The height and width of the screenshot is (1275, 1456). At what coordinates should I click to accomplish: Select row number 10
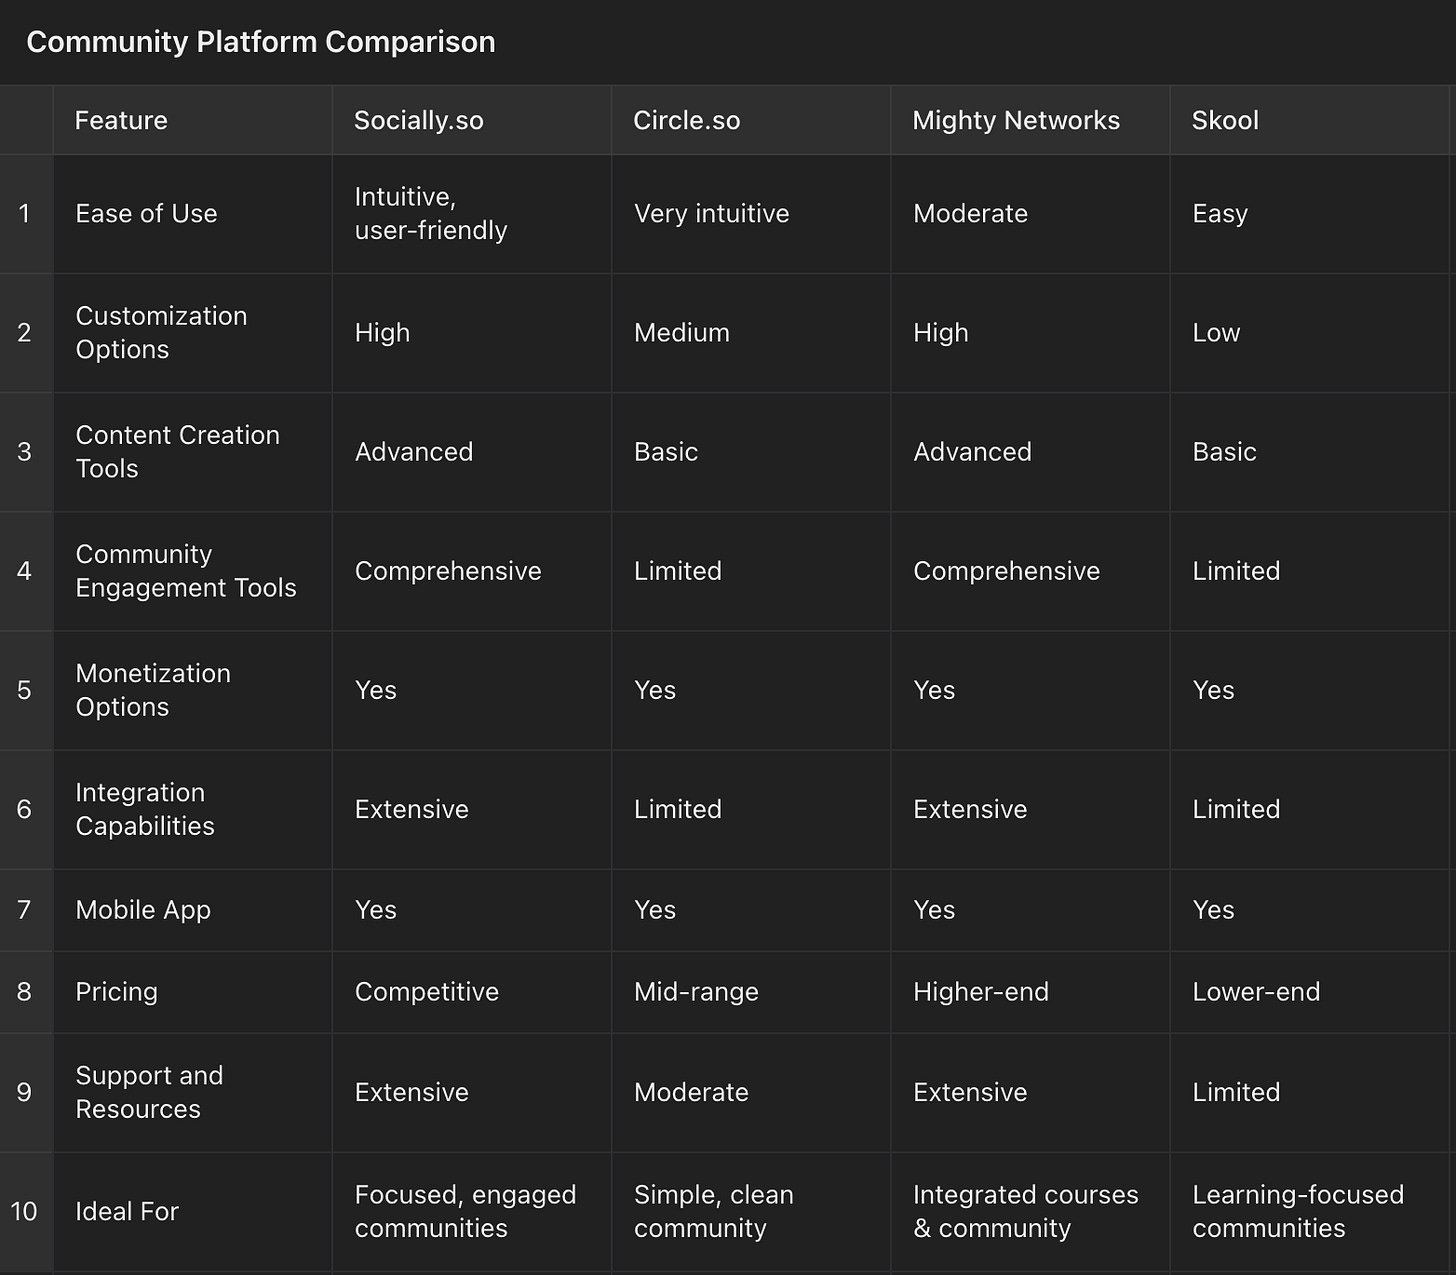coord(25,1211)
